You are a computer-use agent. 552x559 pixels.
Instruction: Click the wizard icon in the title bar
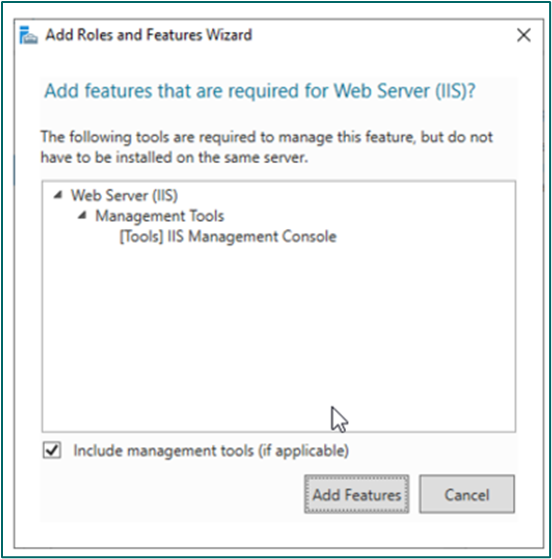(x=28, y=35)
